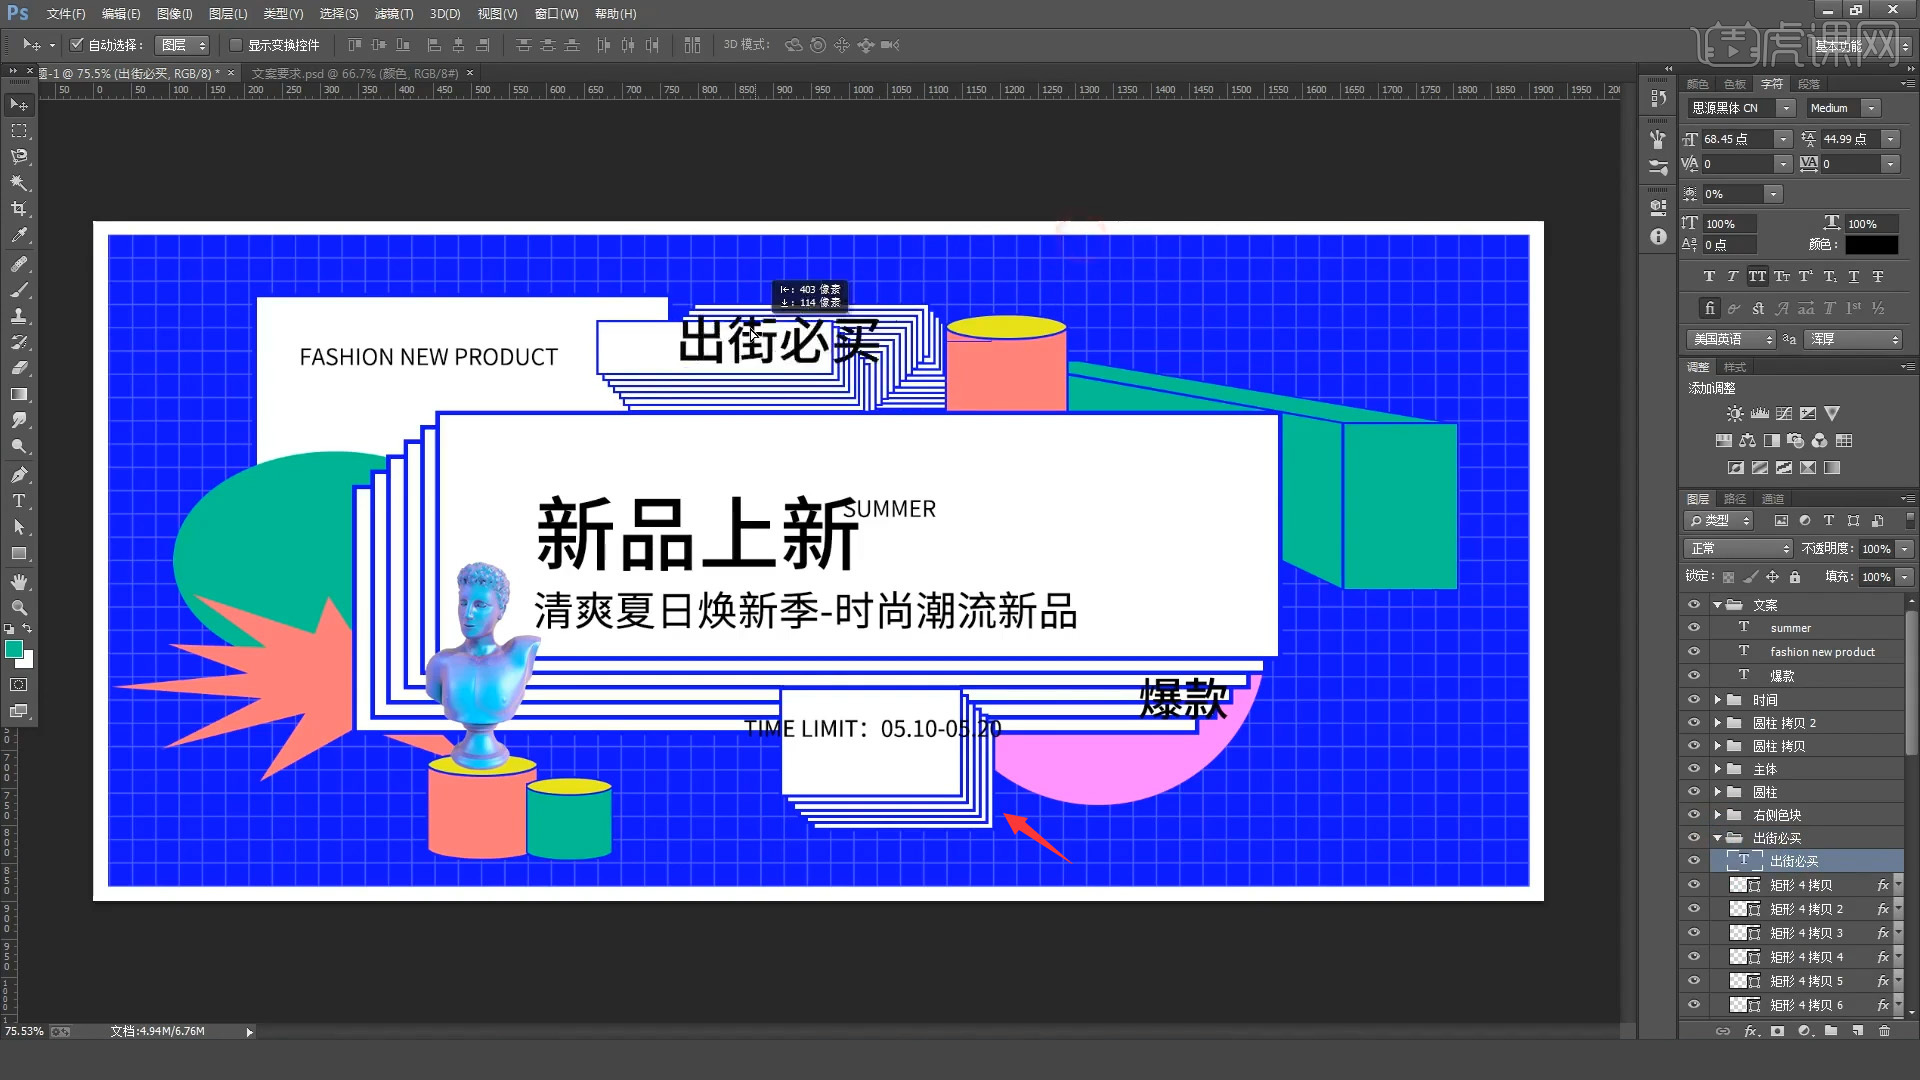Open the 滤镜 menu
This screenshot has width=1920, height=1080.
(393, 14)
